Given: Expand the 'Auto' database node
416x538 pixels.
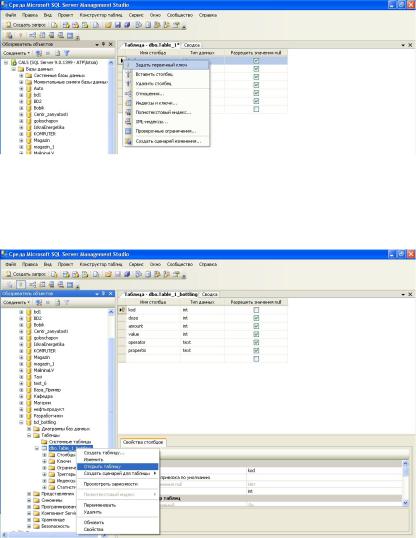Looking at the screenshot, I should tap(21, 89).
